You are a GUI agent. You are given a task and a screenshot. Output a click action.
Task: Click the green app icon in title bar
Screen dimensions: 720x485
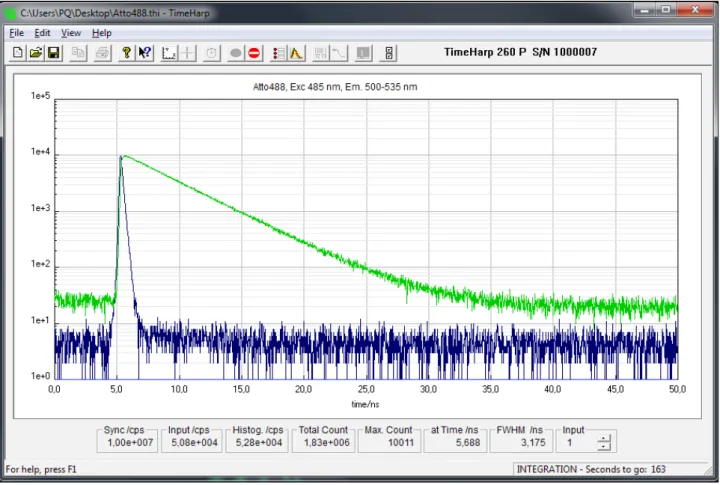[x=10, y=13]
